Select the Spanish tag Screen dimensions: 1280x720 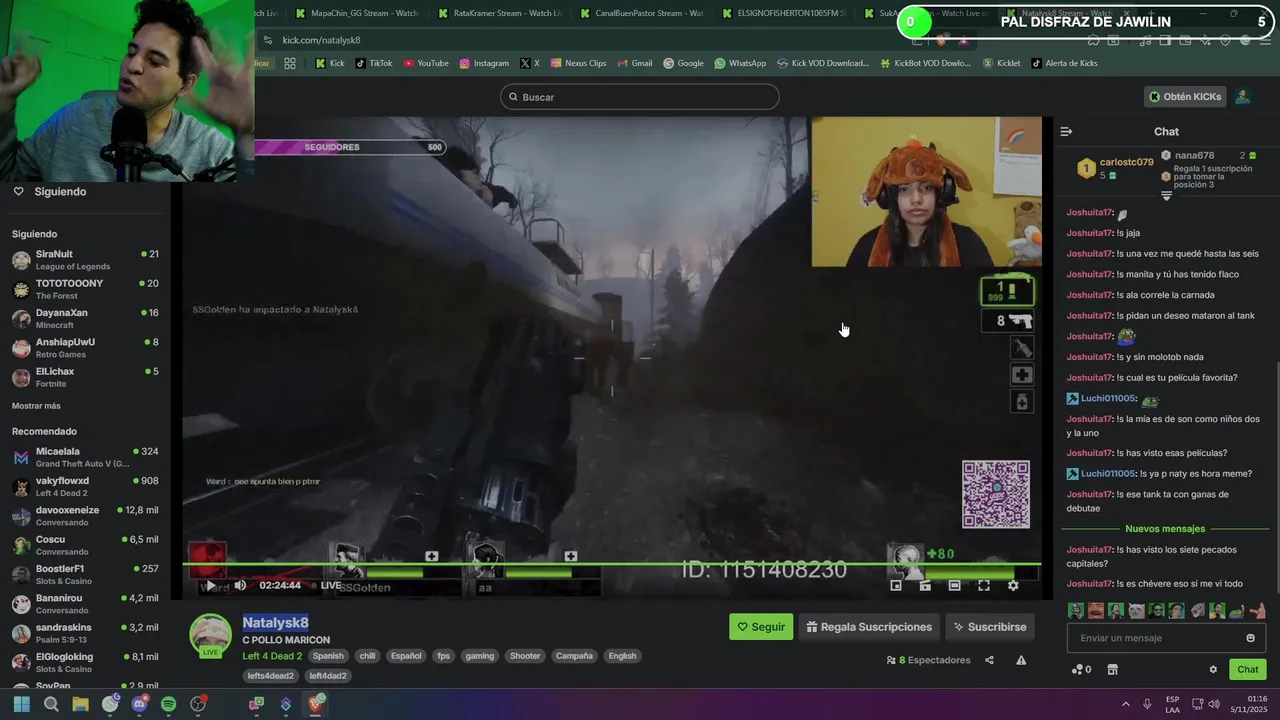(328, 656)
